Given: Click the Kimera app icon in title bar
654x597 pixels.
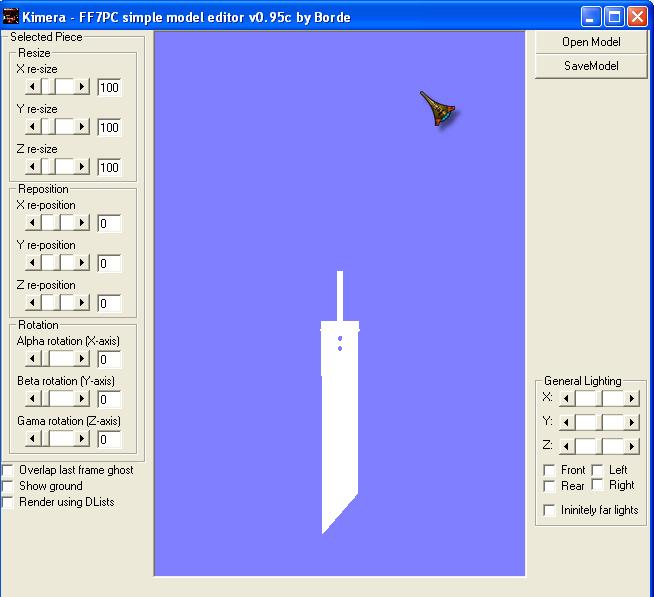Looking at the screenshot, I should [x=10, y=17].
